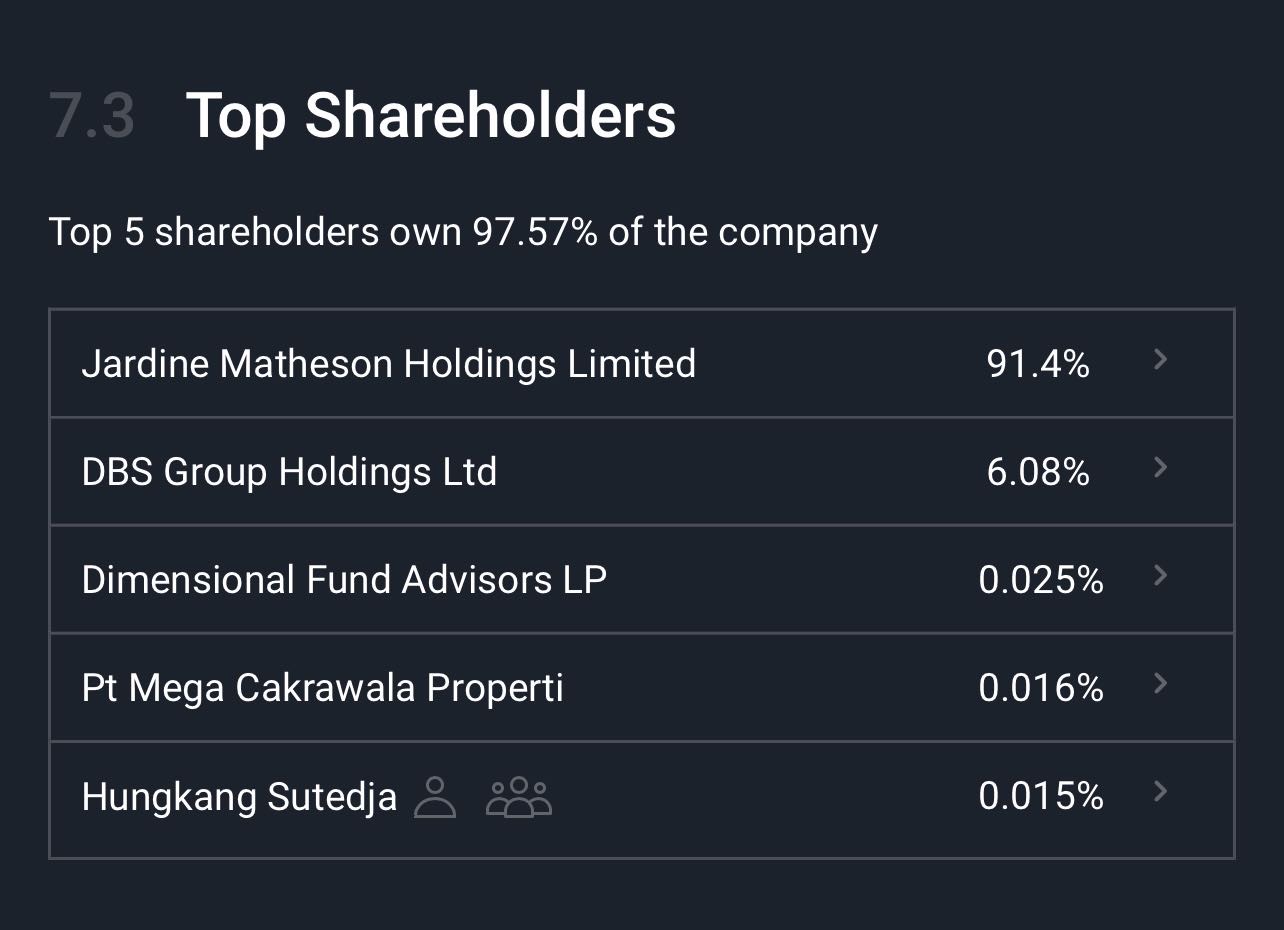
Task: Open Dimensional Fund Advisors LP name
Action: 344,580
